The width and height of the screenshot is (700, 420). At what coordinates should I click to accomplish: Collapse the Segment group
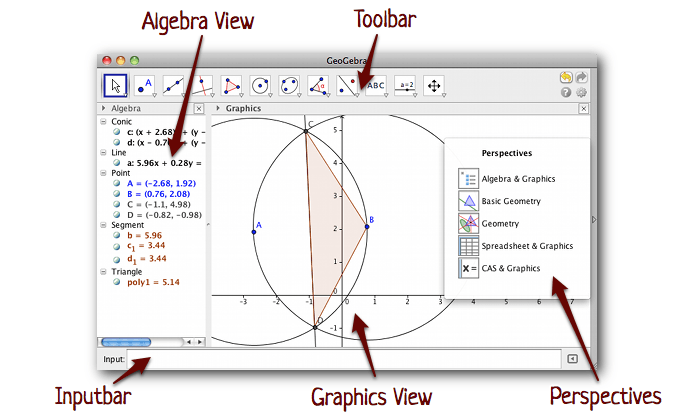pyautogui.click(x=103, y=225)
